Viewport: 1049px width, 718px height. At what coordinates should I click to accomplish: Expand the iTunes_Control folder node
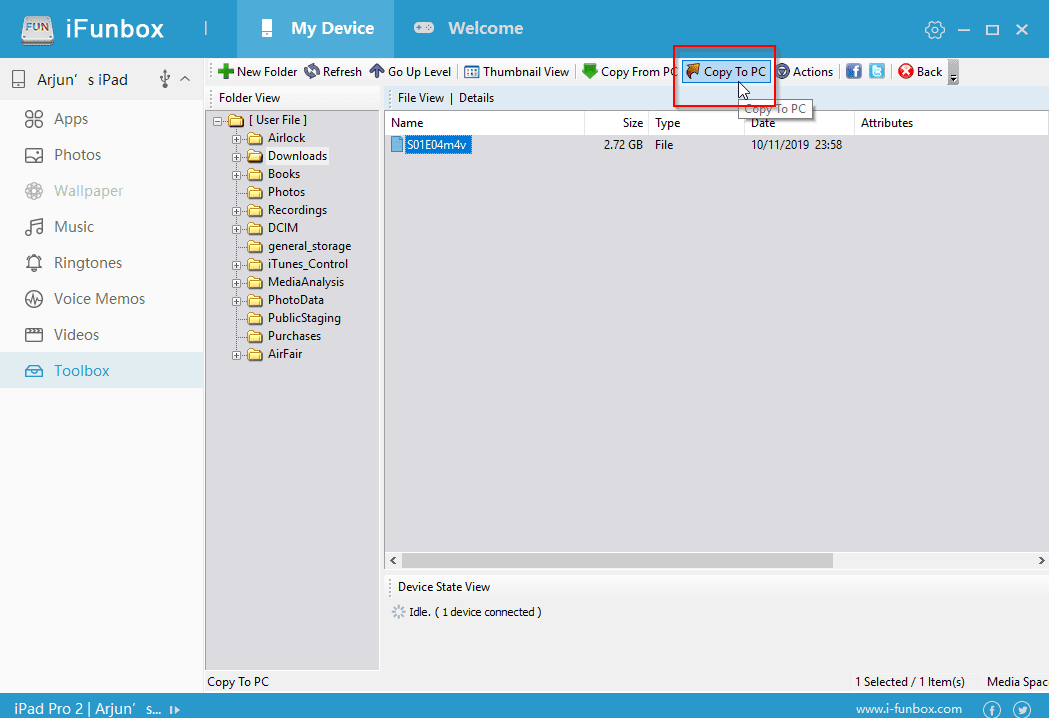point(236,266)
